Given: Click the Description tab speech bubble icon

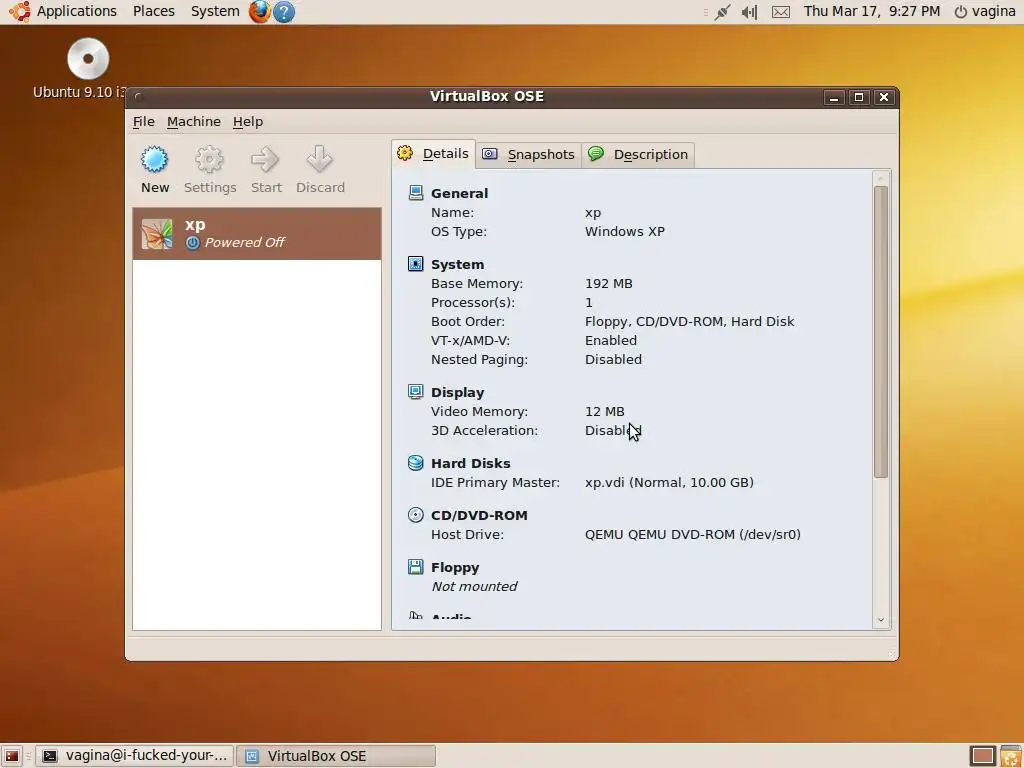Looking at the screenshot, I should 596,153.
